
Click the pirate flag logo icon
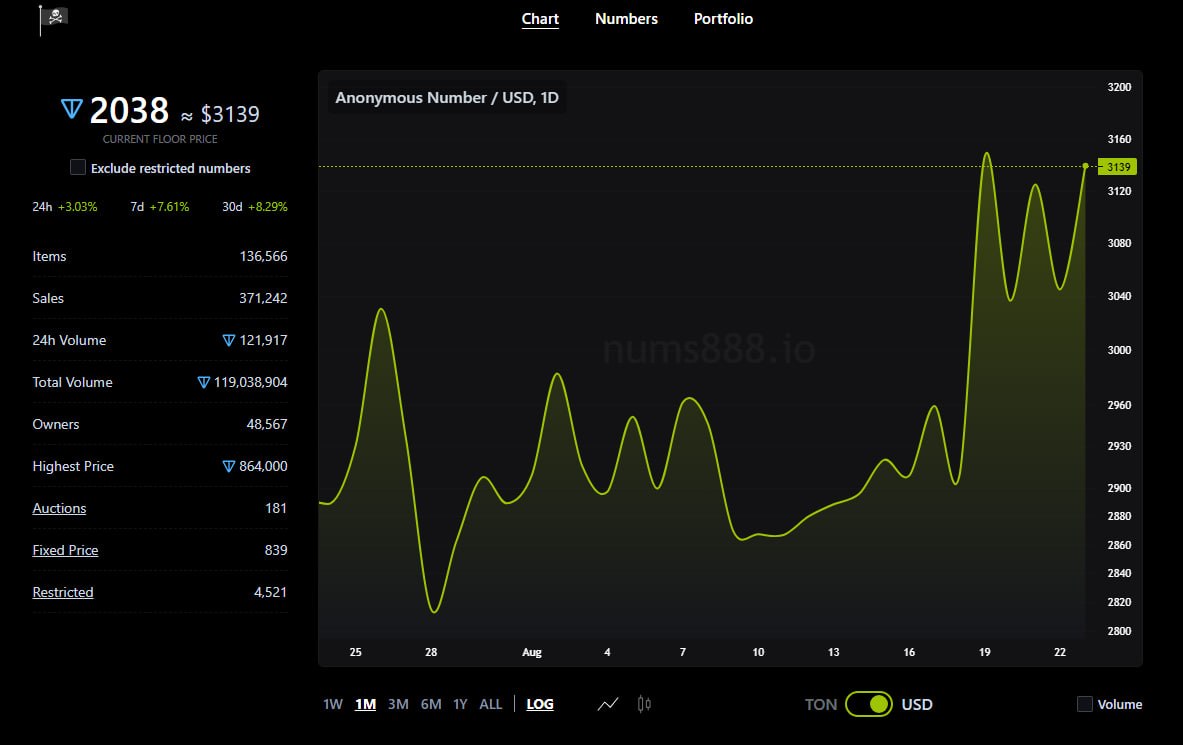54,19
